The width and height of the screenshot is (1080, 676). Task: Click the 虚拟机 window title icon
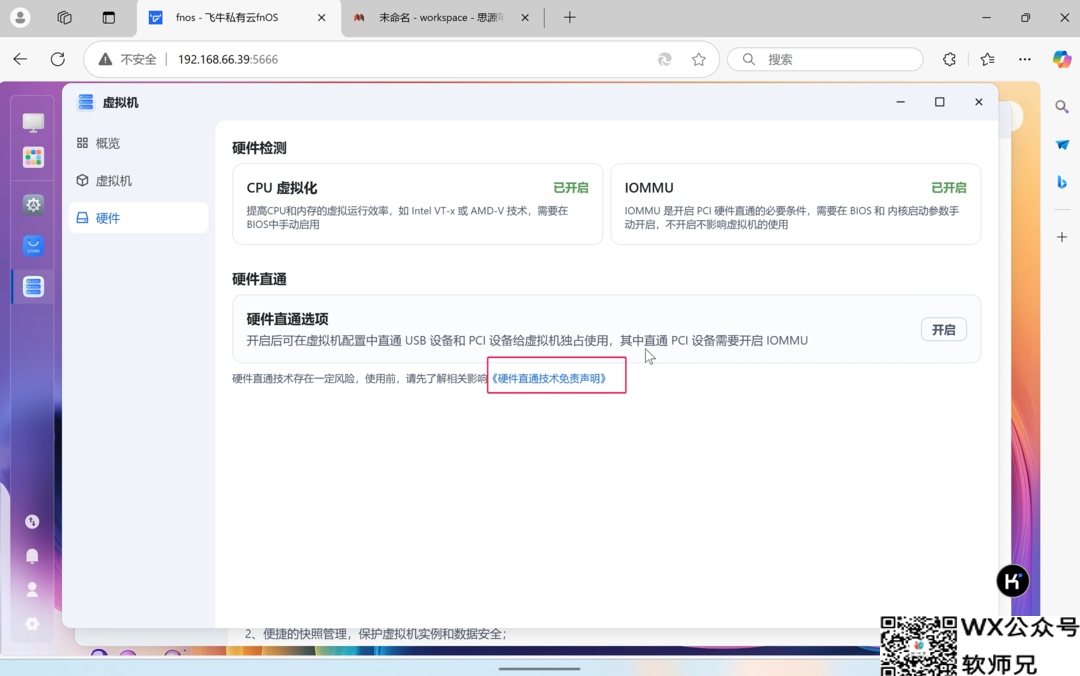pos(85,102)
